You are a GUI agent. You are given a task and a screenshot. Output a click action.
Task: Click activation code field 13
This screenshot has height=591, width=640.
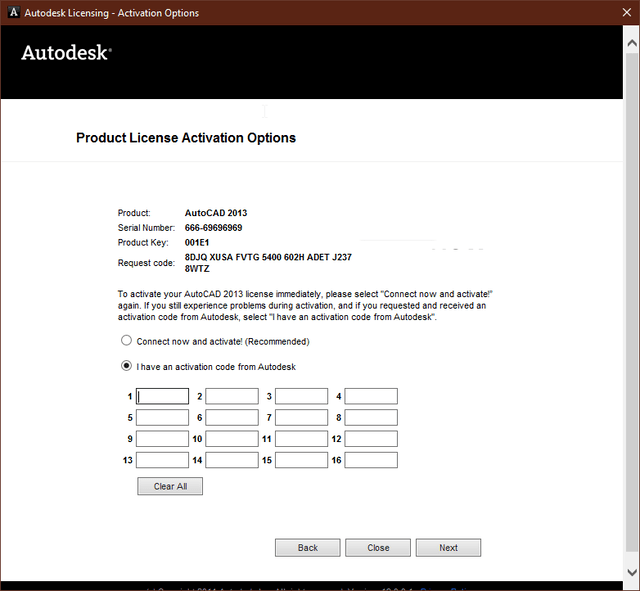pyautogui.click(x=162, y=460)
